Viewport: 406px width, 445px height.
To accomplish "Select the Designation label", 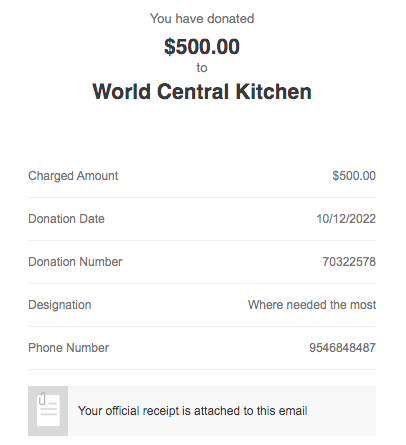I will click(x=60, y=305).
